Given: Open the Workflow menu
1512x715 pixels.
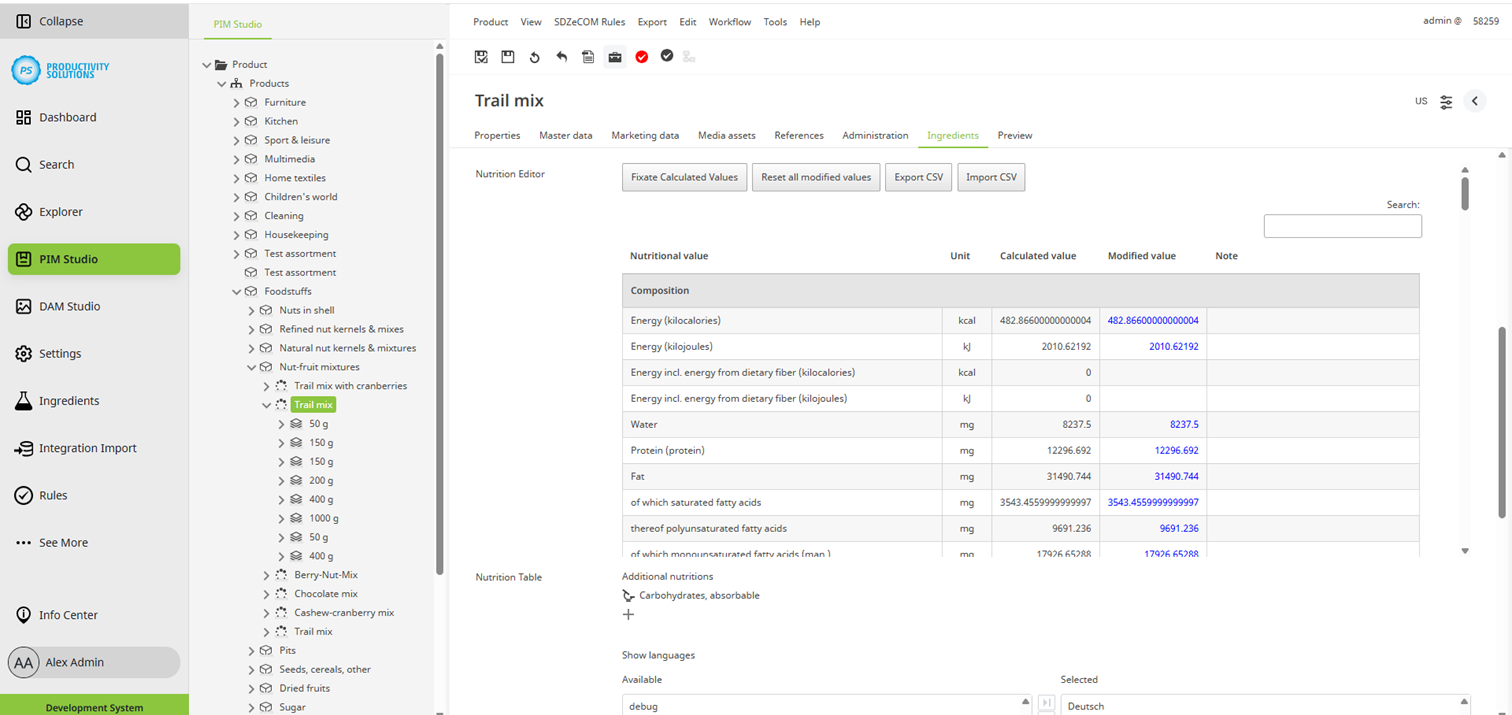Looking at the screenshot, I should (x=730, y=21).
